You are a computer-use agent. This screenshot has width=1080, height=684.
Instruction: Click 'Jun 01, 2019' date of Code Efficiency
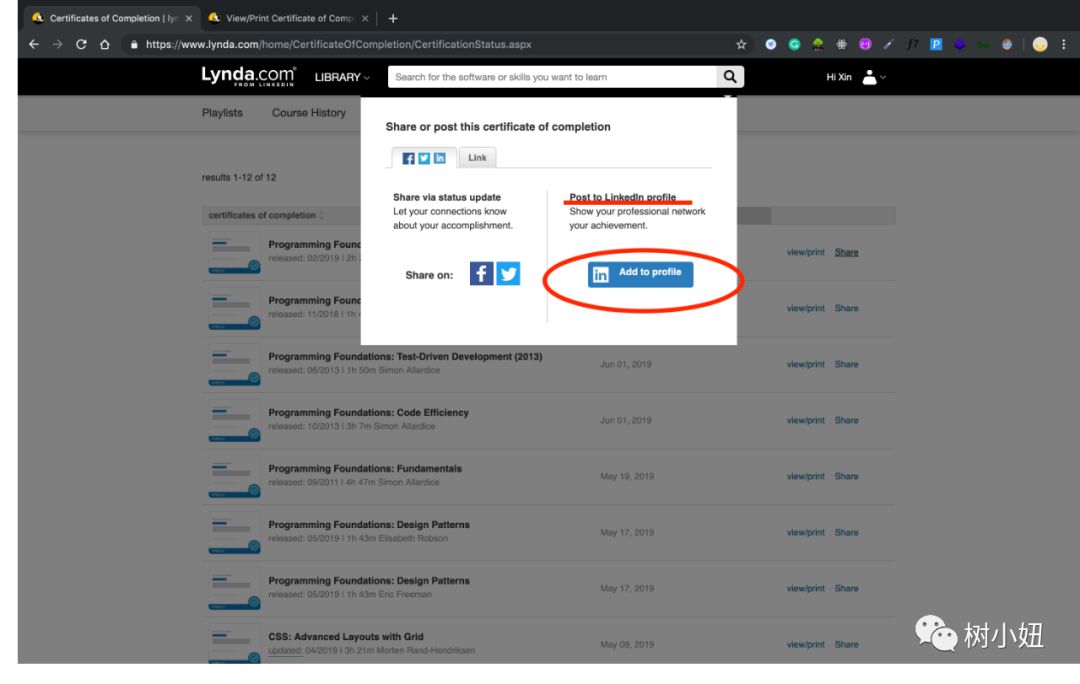click(x=625, y=420)
